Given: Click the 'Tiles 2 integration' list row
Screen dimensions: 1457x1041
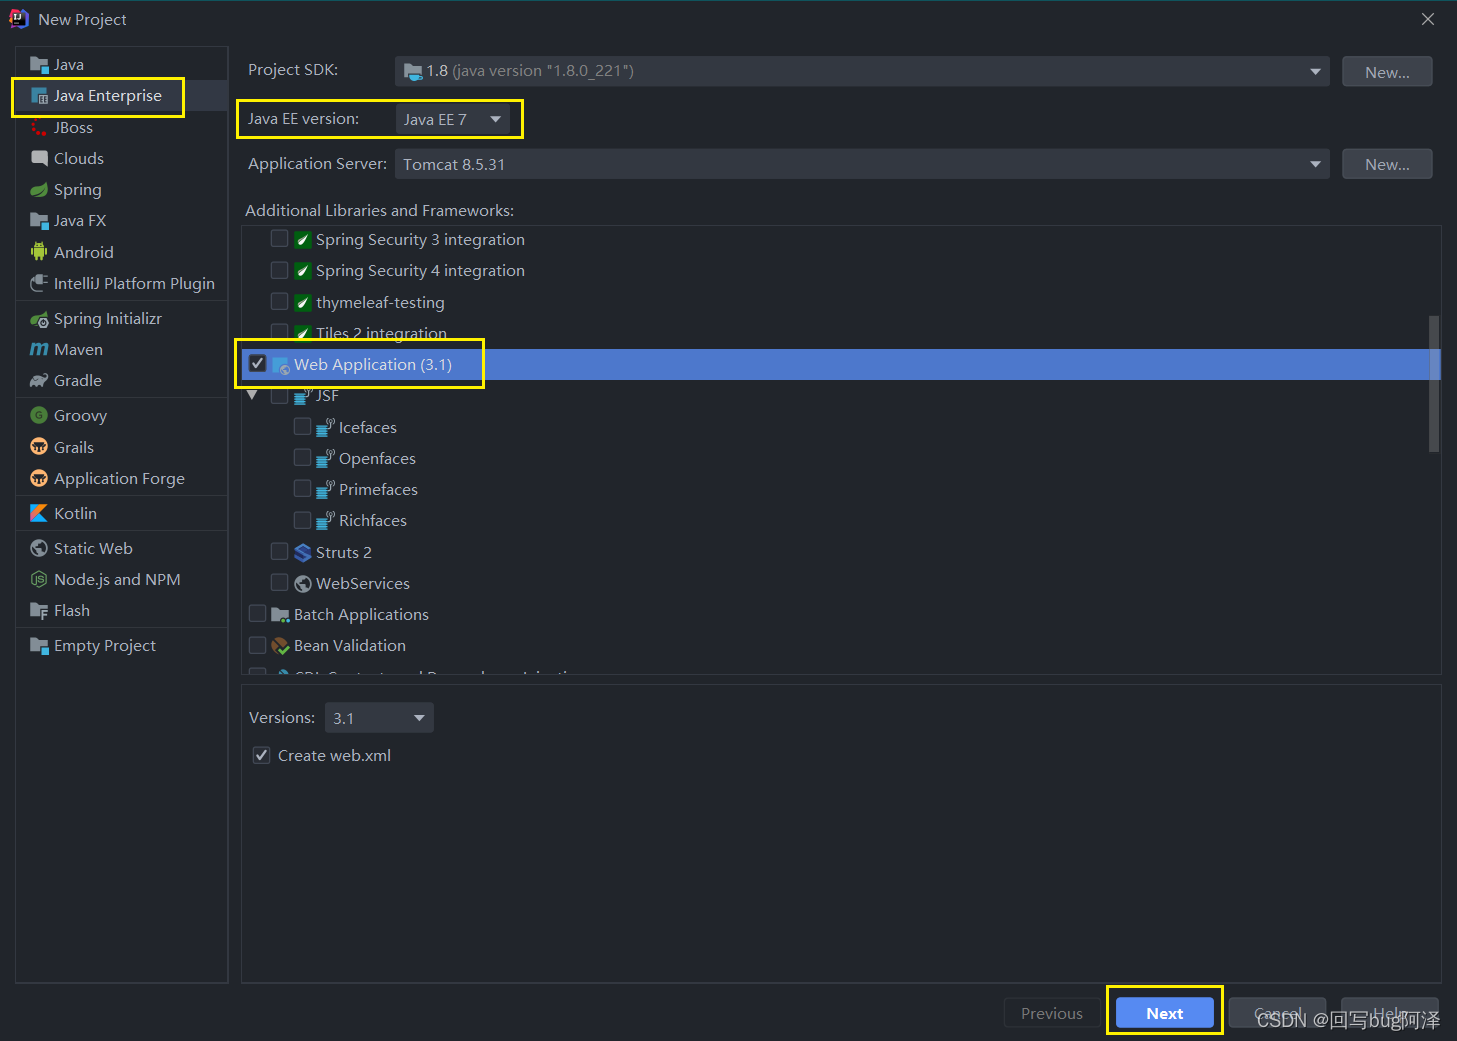Looking at the screenshot, I should point(840,333).
